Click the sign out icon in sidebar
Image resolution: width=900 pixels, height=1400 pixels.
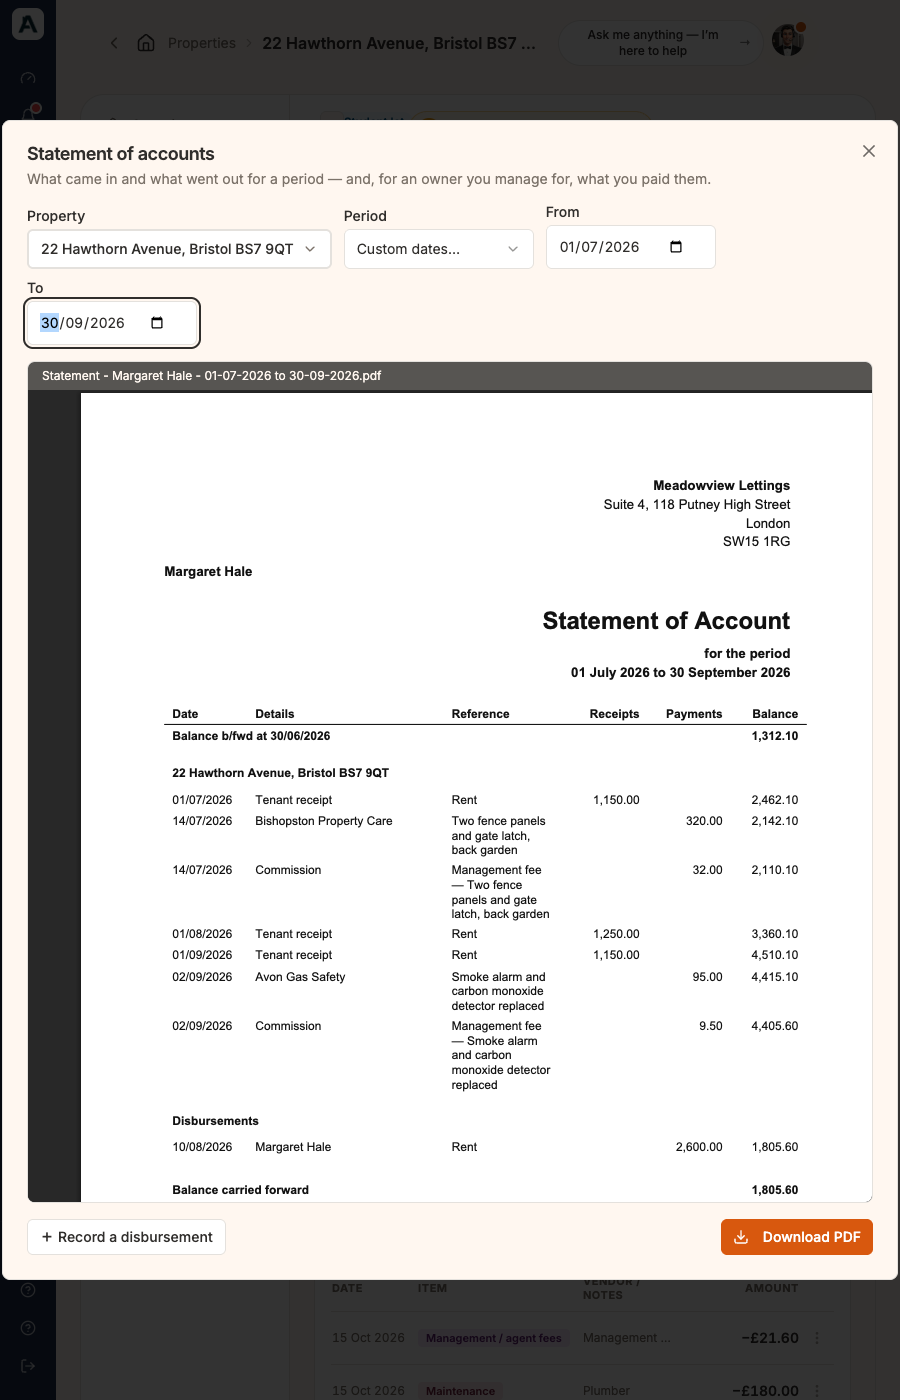click(28, 1366)
